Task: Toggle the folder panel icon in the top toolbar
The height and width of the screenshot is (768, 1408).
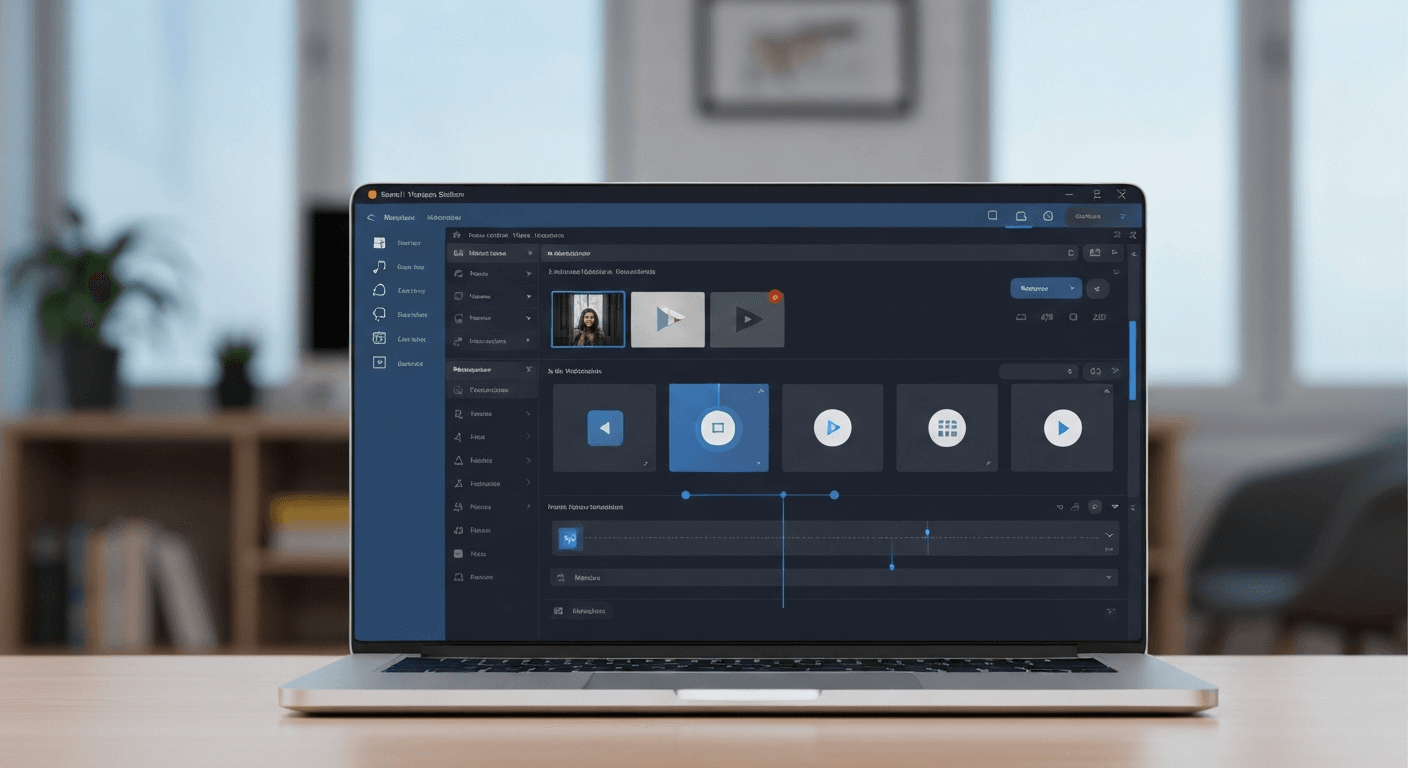Action: pyautogui.click(x=1021, y=216)
